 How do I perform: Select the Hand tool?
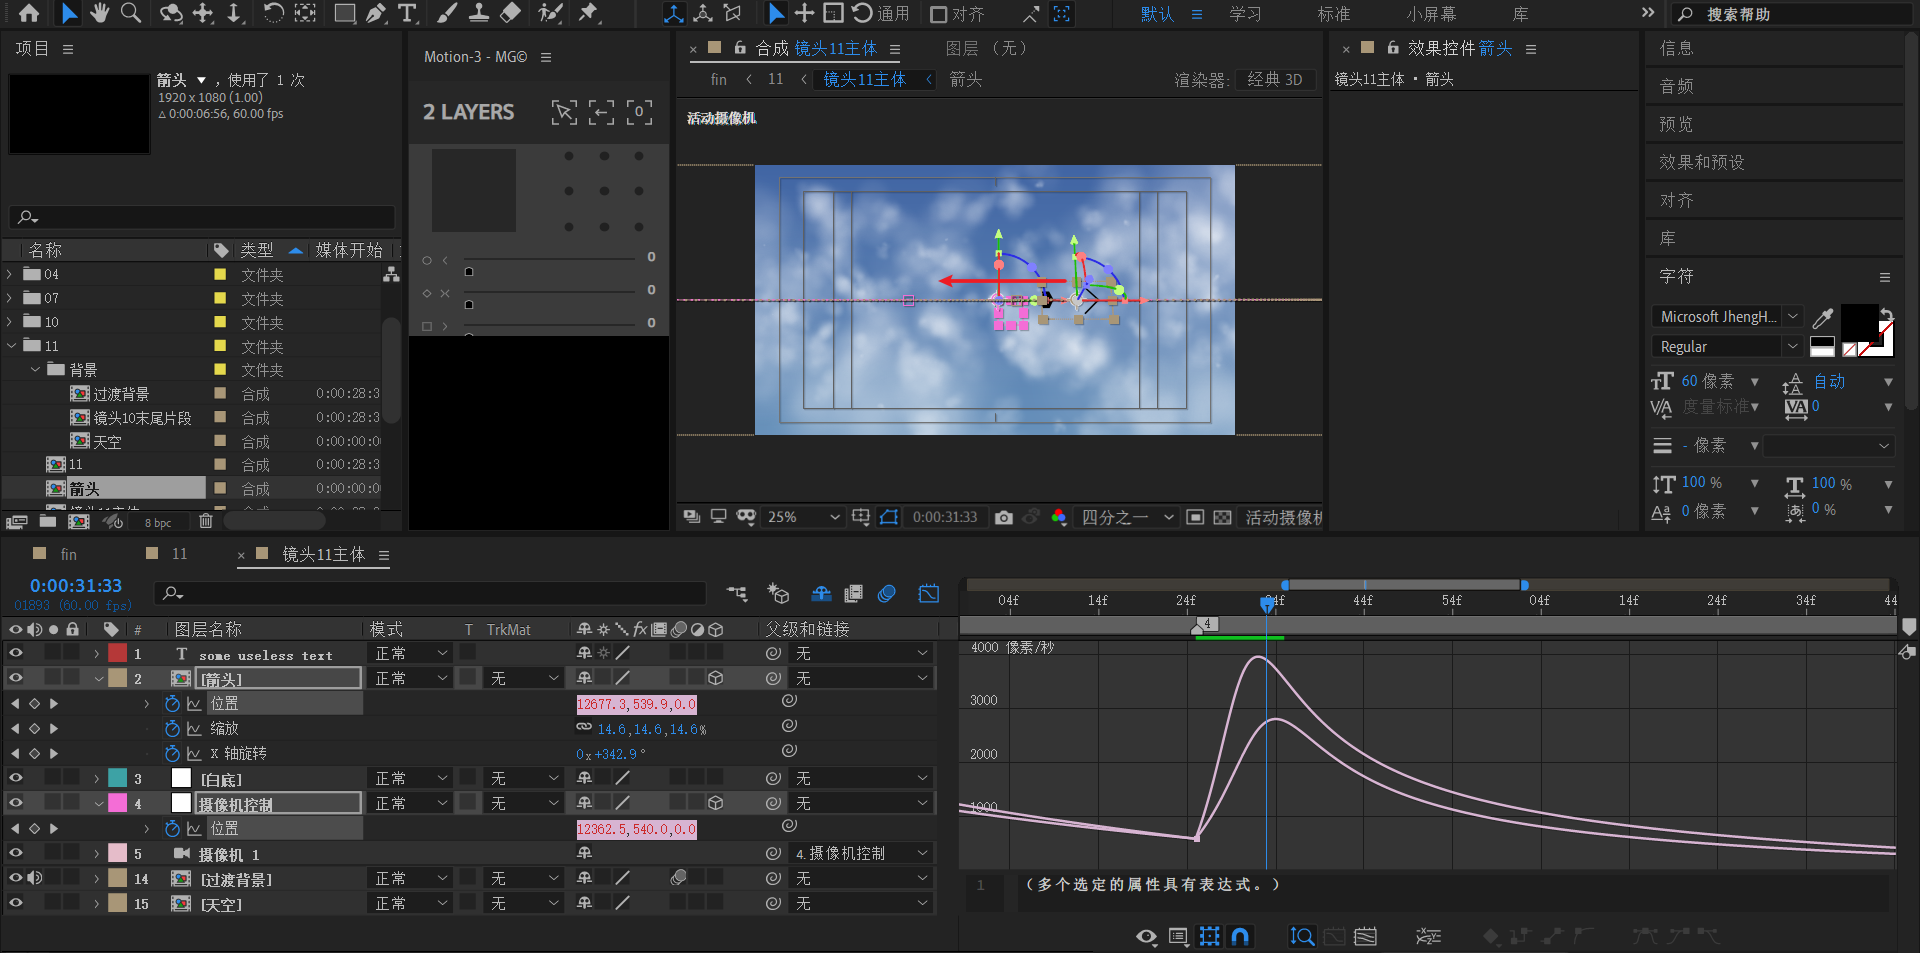coord(99,13)
